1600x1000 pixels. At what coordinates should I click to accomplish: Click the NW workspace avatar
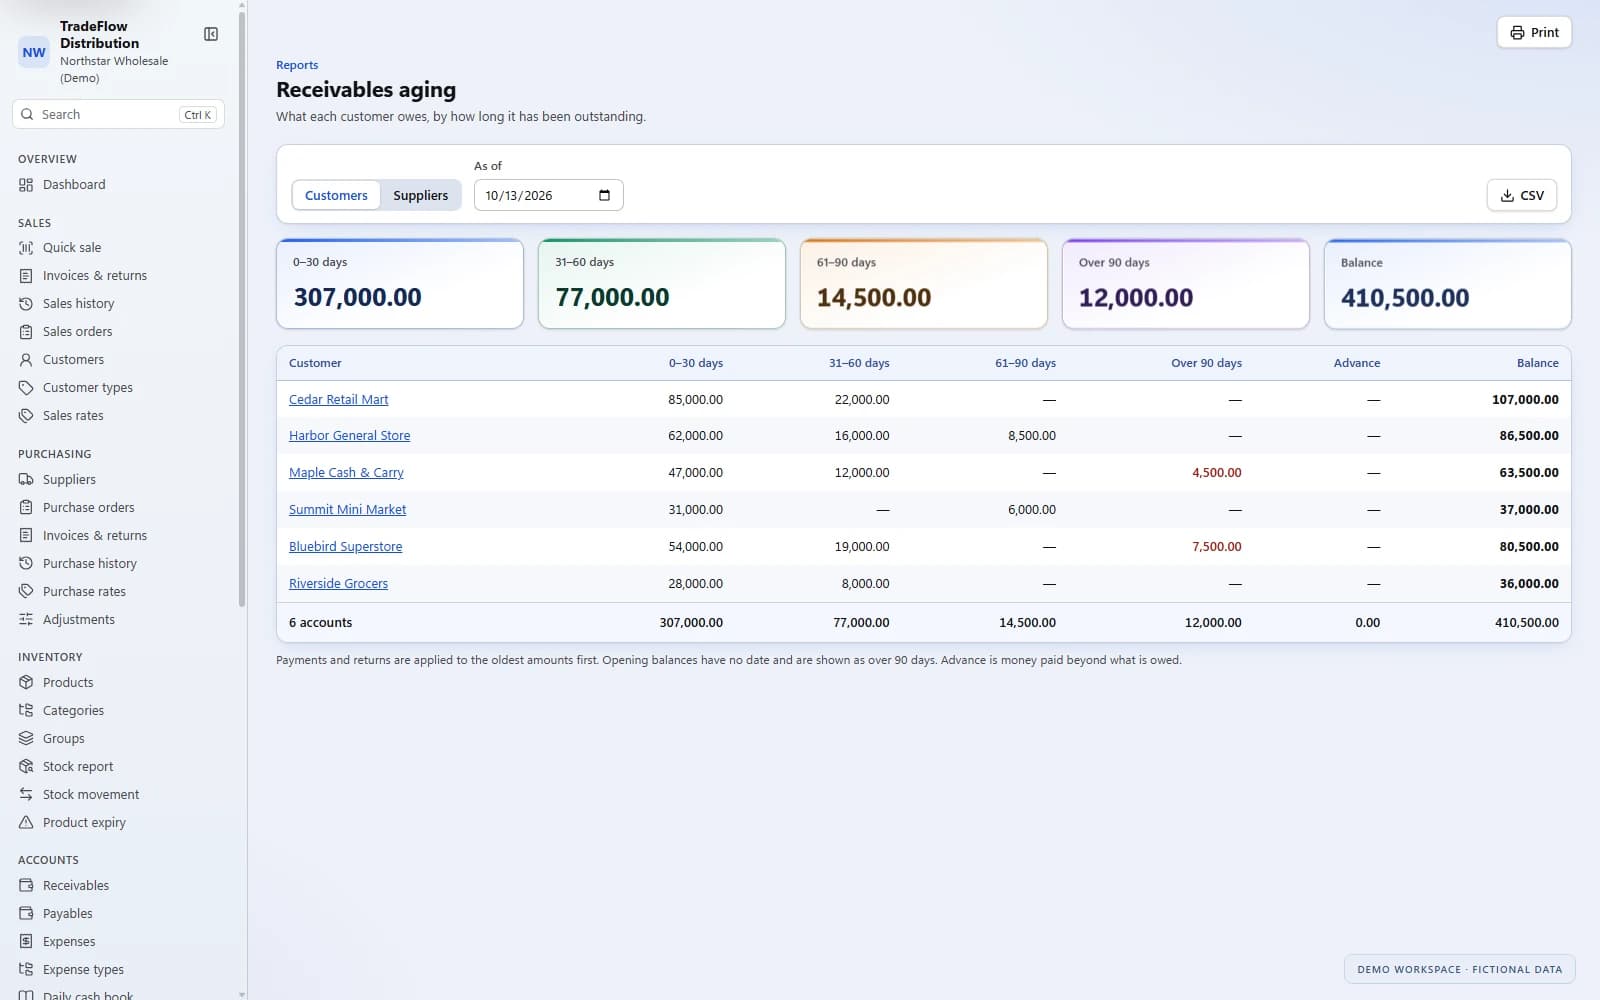tap(34, 52)
